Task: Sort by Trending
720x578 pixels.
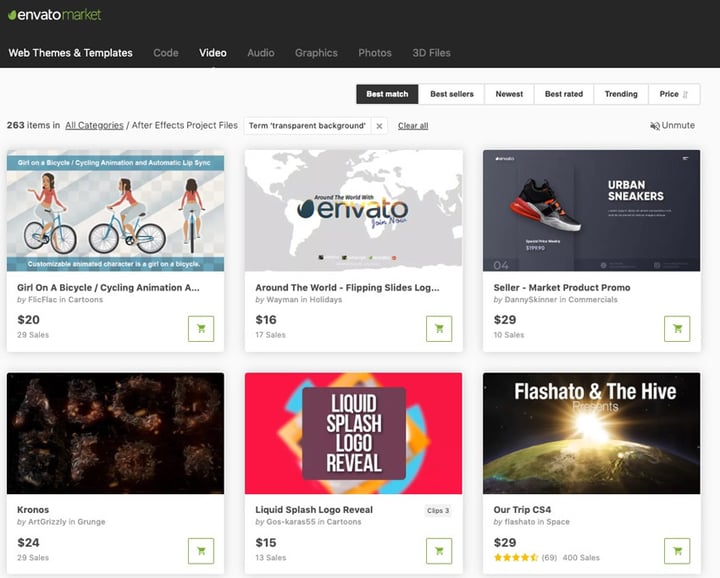Action: (621, 94)
